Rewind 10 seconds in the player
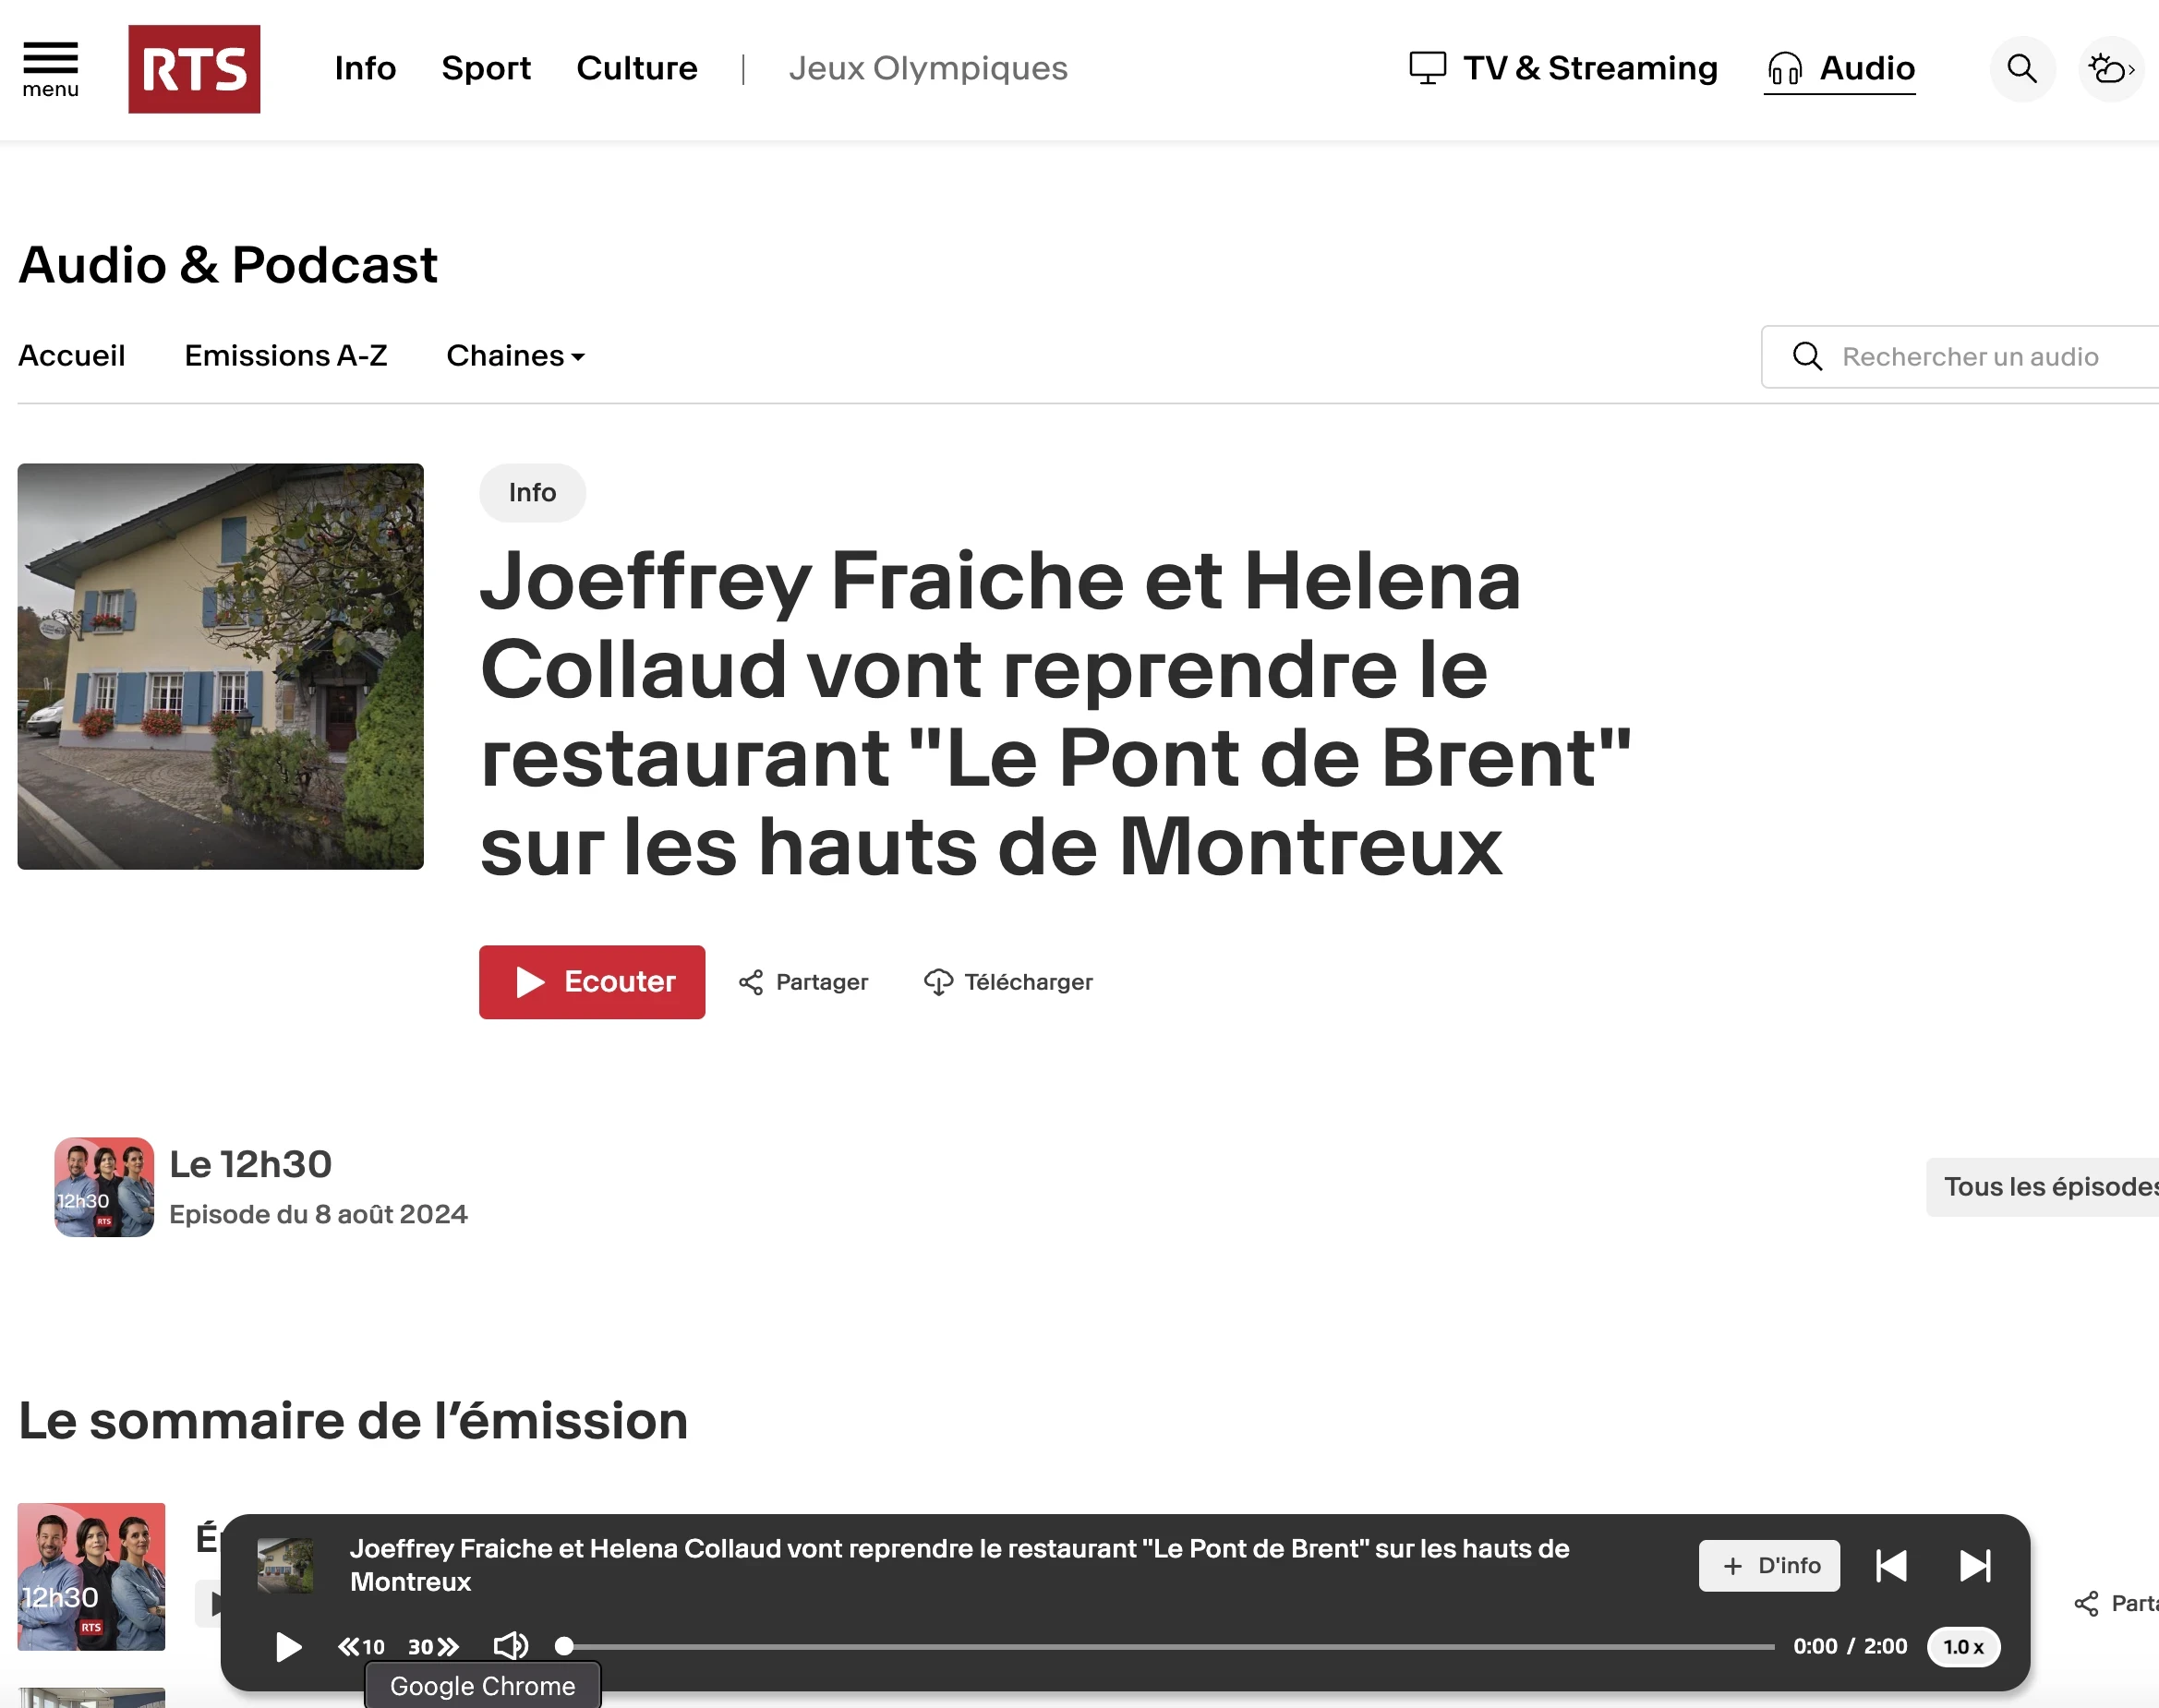 click(x=361, y=1646)
